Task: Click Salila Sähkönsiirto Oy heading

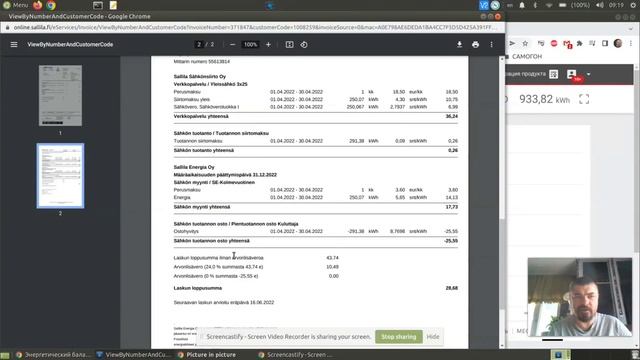Action: [200, 77]
